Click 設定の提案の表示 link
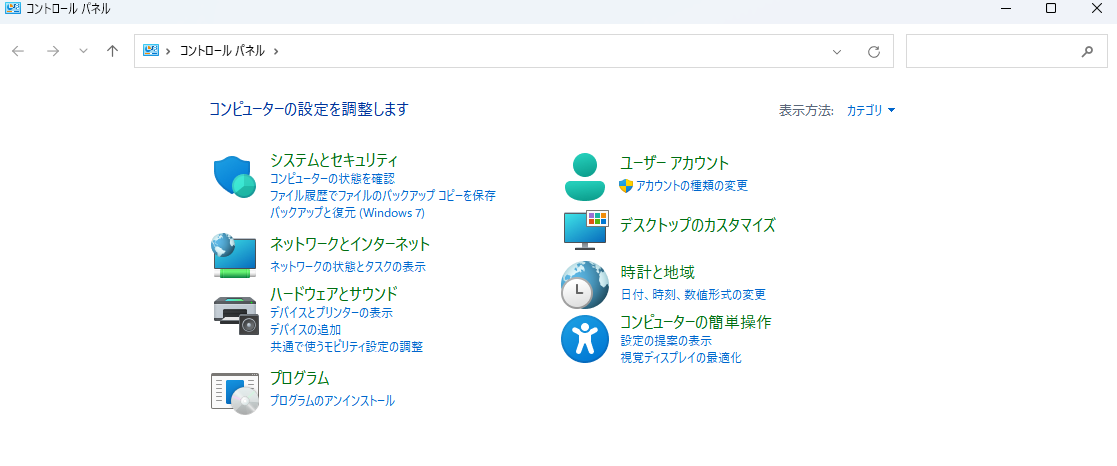The height and width of the screenshot is (466, 1117). click(x=666, y=341)
